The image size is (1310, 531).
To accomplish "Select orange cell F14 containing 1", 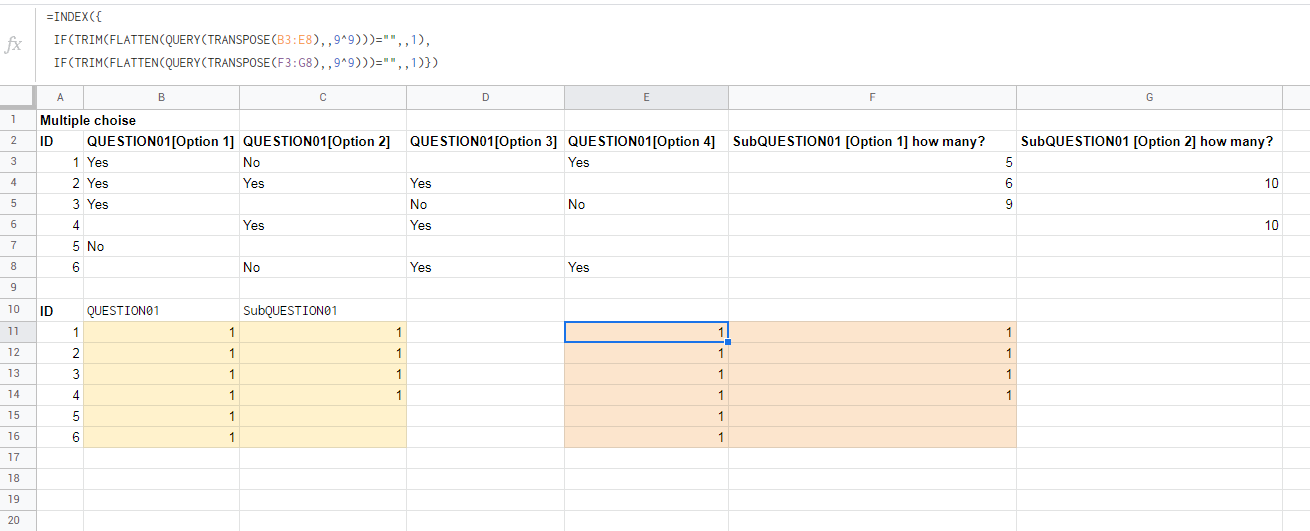I will click(872, 394).
